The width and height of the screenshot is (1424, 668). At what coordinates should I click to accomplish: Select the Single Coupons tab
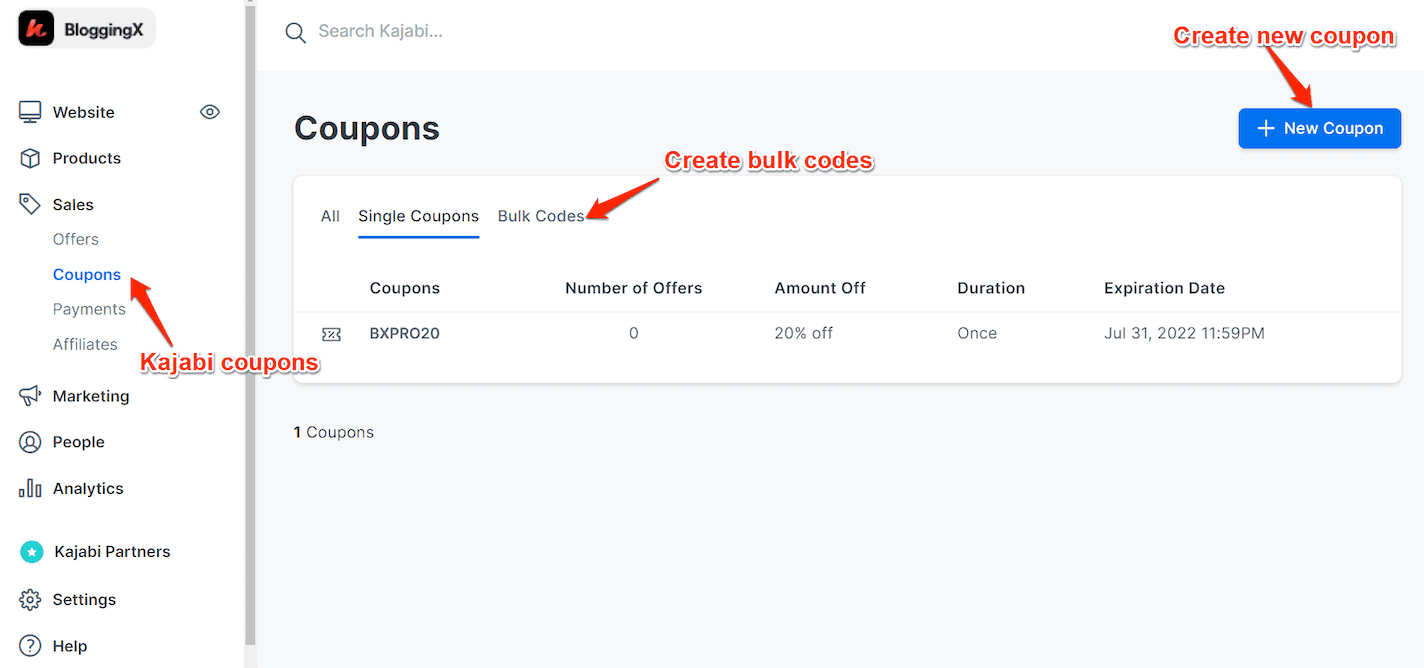click(418, 216)
